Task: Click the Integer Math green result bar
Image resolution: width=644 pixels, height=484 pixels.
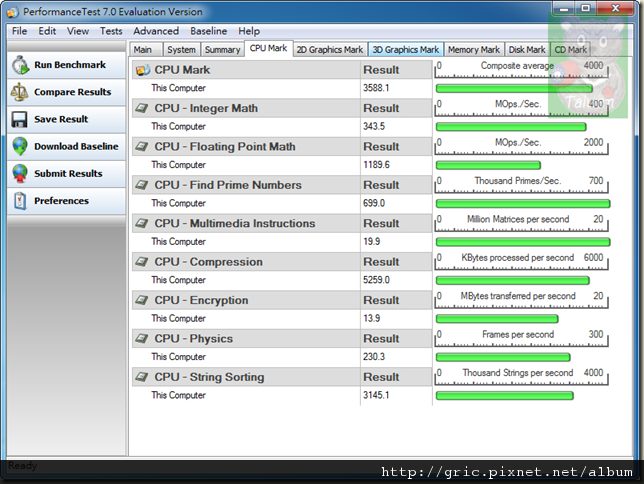Action: (511, 127)
